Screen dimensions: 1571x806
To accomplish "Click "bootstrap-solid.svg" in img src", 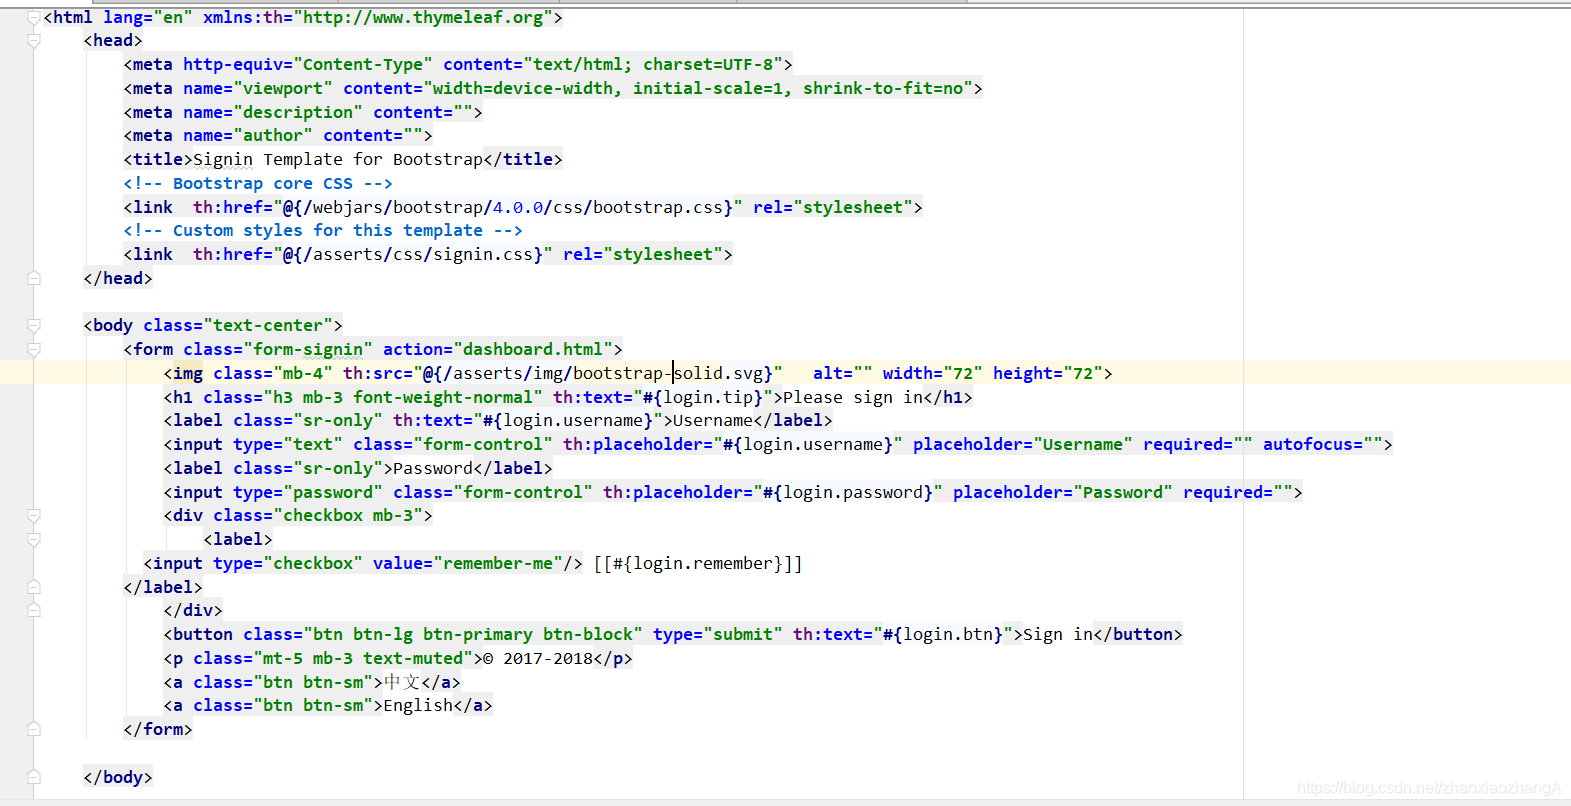I will pyautogui.click(x=668, y=373).
